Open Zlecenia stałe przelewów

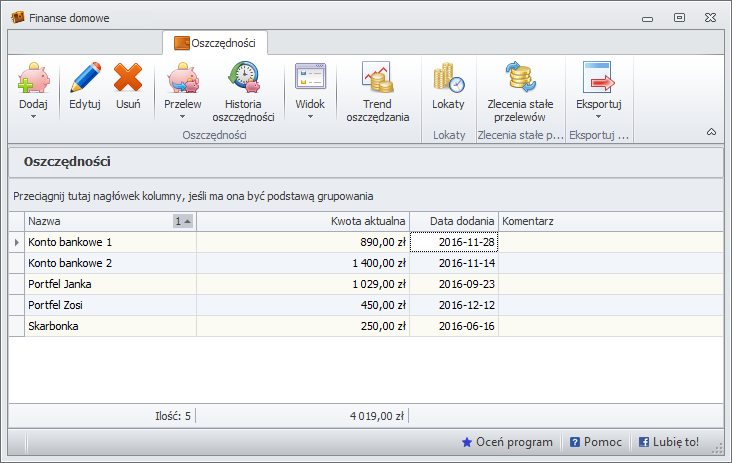pyautogui.click(x=522, y=78)
